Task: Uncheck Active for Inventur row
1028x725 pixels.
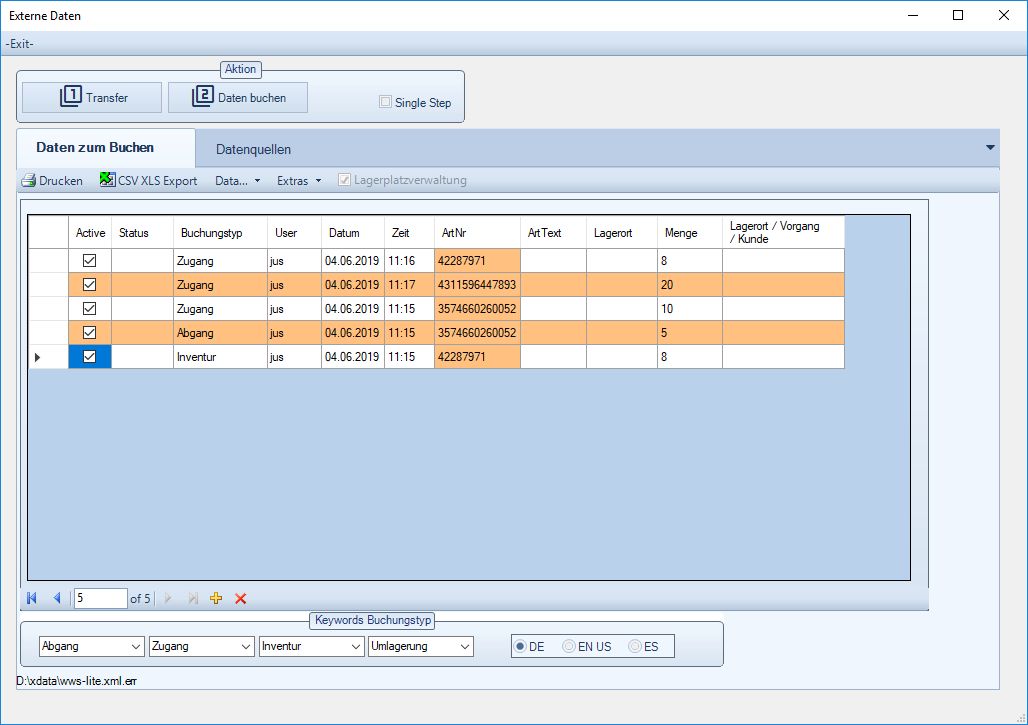Action: 90,357
